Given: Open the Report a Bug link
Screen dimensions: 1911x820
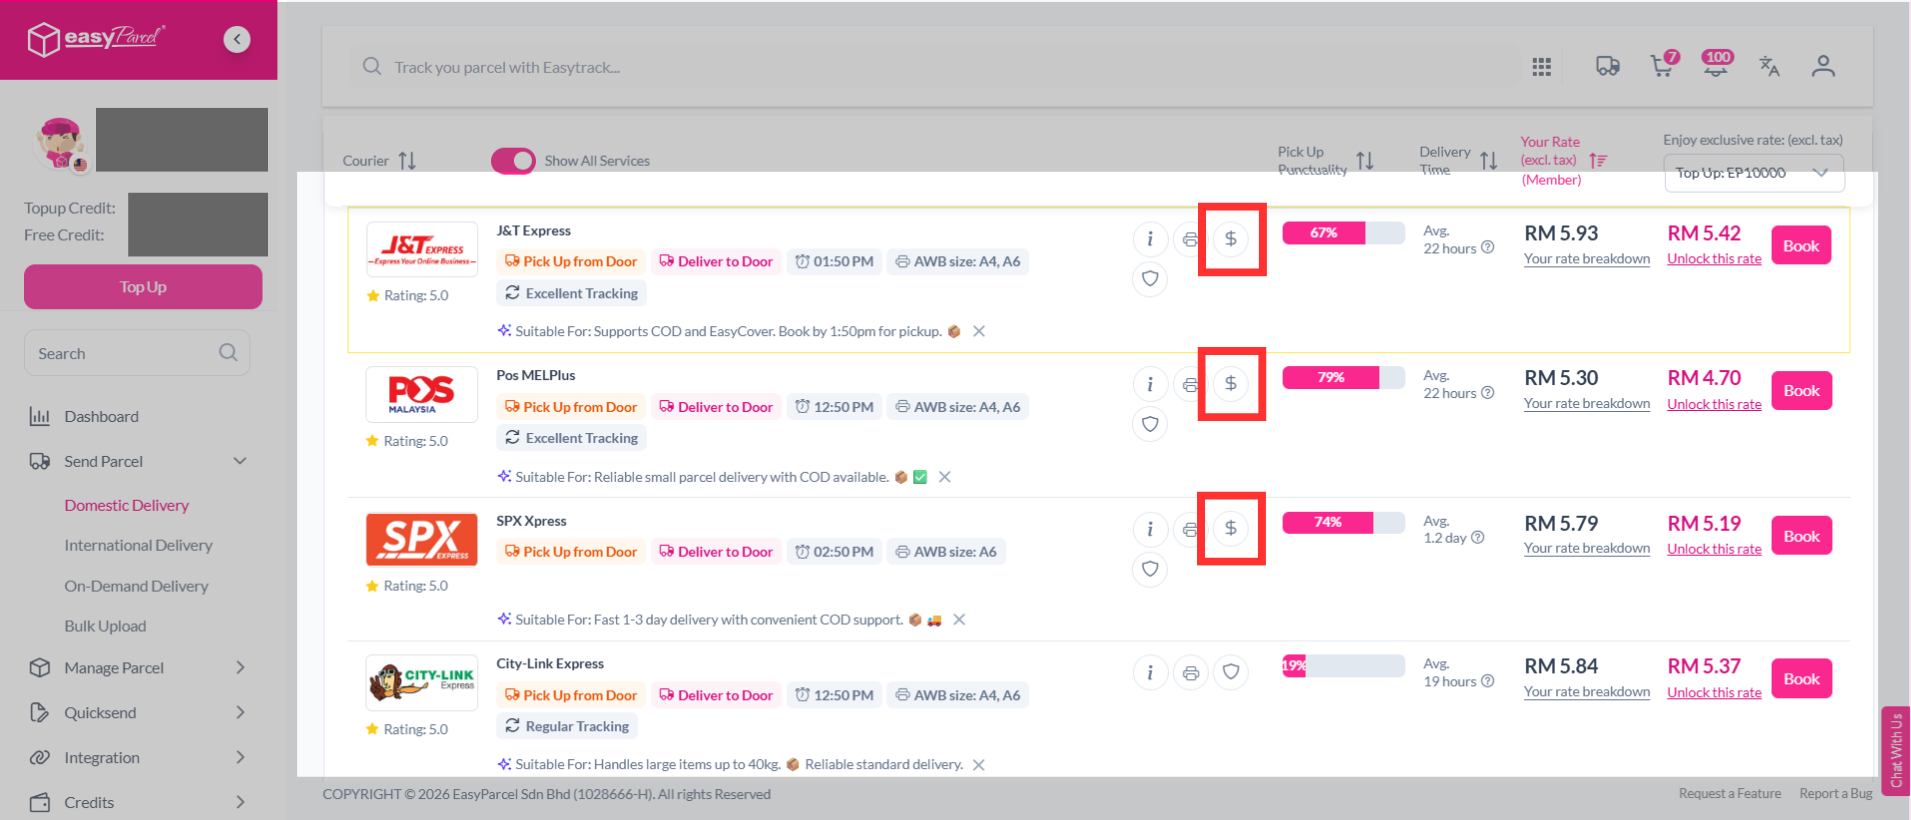Looking at the screenshot, I should (1836, 794).
